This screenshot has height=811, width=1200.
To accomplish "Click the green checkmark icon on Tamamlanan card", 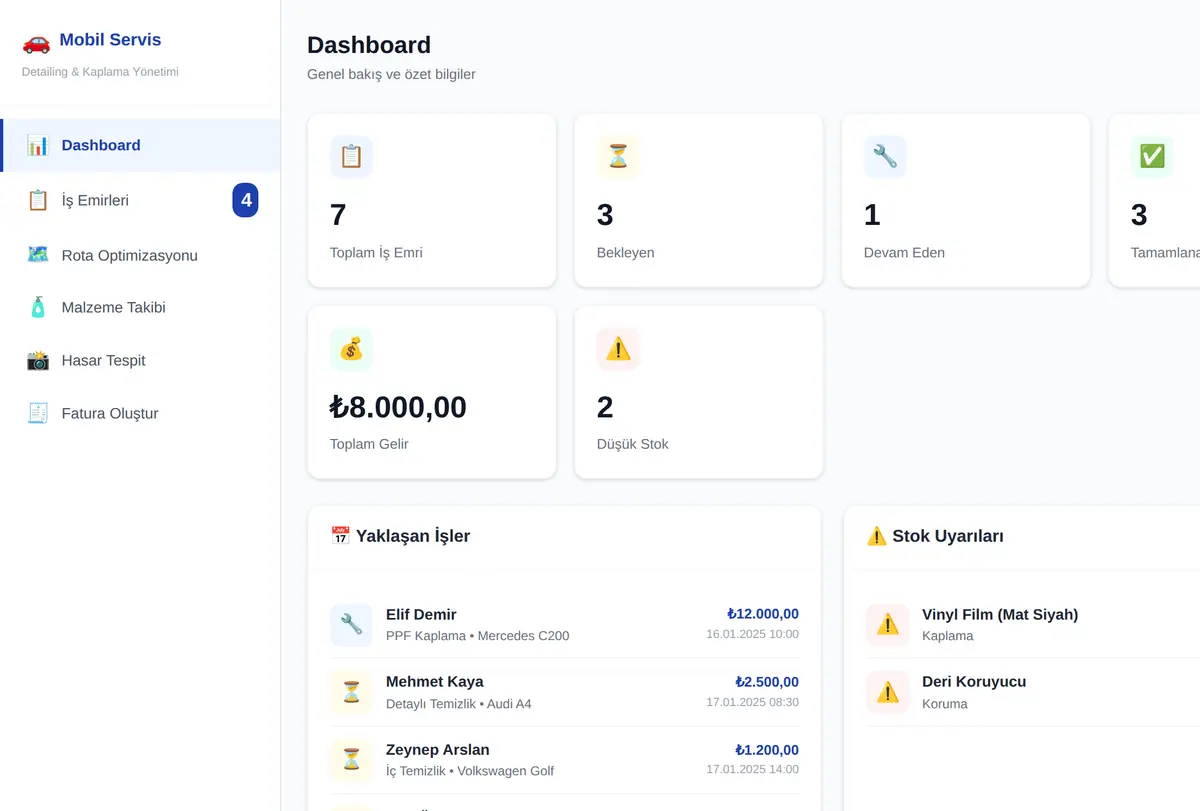I will point(1152,157).
